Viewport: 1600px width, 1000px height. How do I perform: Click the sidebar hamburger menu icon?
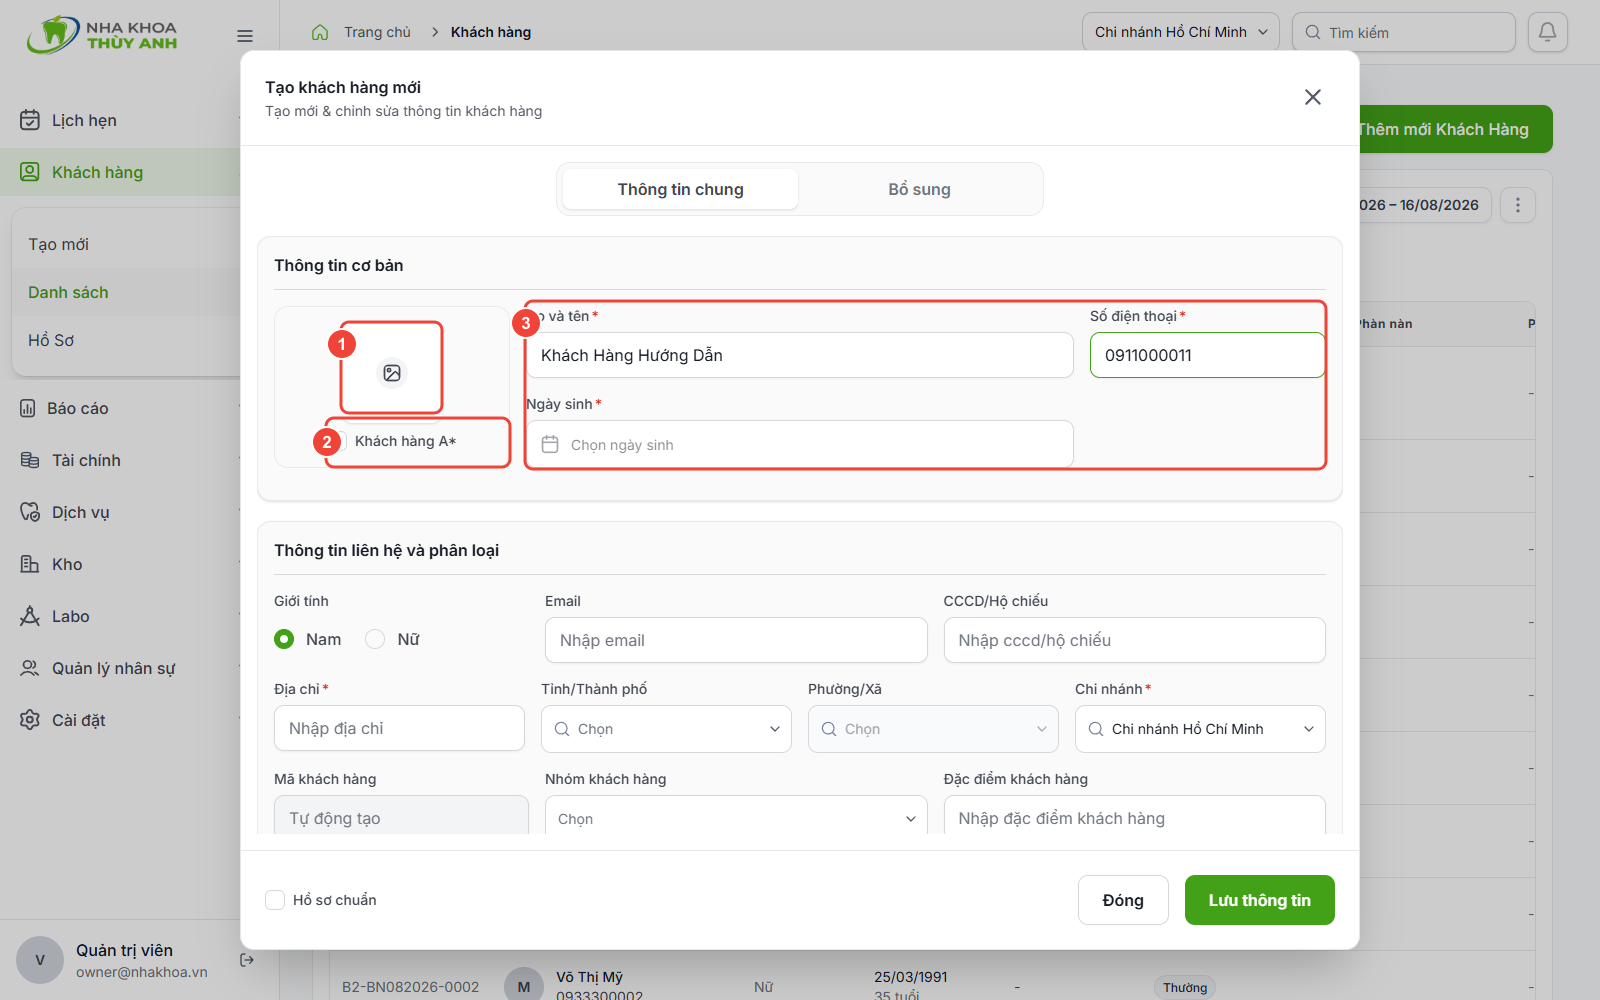pos(245,36)
